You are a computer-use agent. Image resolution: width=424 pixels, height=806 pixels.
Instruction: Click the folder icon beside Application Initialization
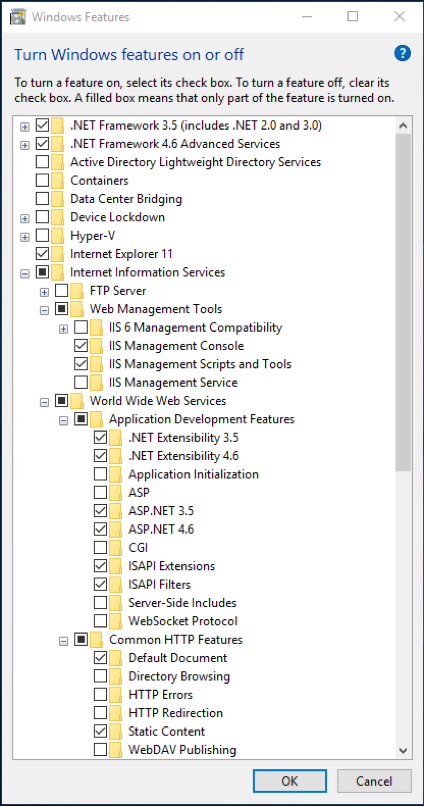pos(116,474)
